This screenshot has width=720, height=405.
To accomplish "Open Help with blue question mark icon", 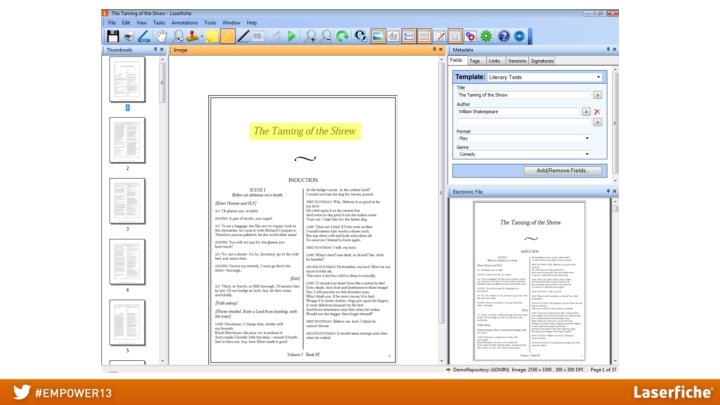I will [x=504, y=36].
